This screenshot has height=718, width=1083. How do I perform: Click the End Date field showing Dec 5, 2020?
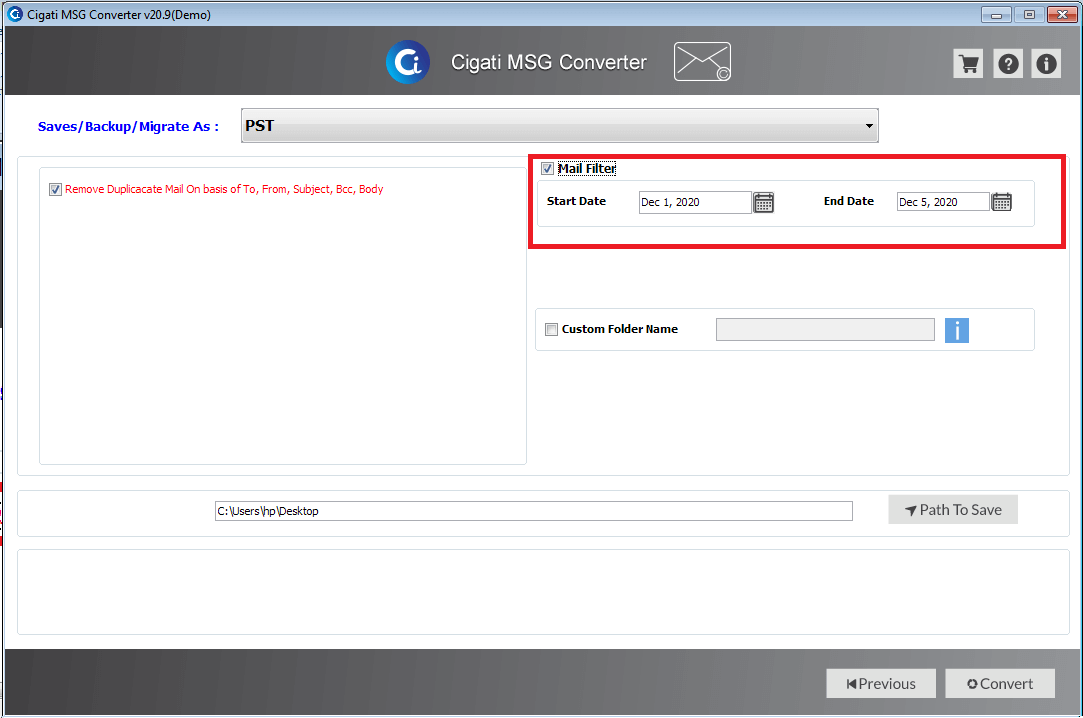[x=943, y=202]
